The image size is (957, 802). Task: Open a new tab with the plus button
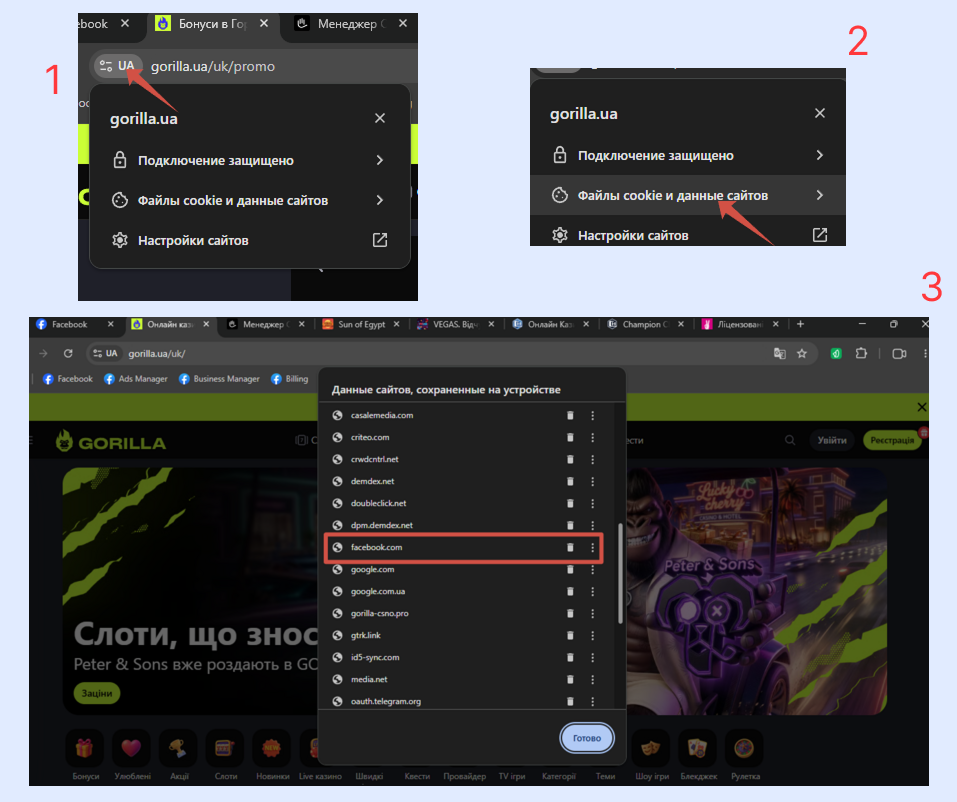pyautogui.click(x=800, y=324)
